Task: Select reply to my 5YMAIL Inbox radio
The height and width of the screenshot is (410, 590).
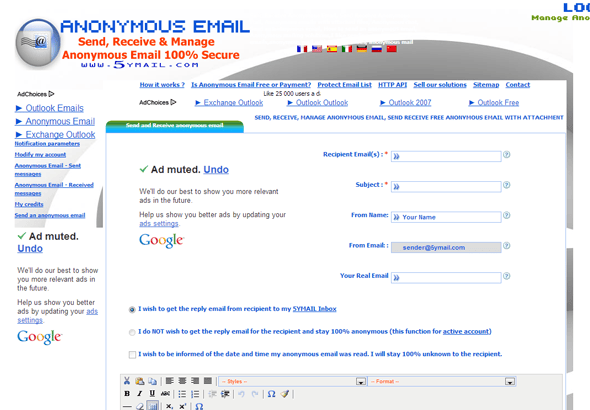Action: 132,310
